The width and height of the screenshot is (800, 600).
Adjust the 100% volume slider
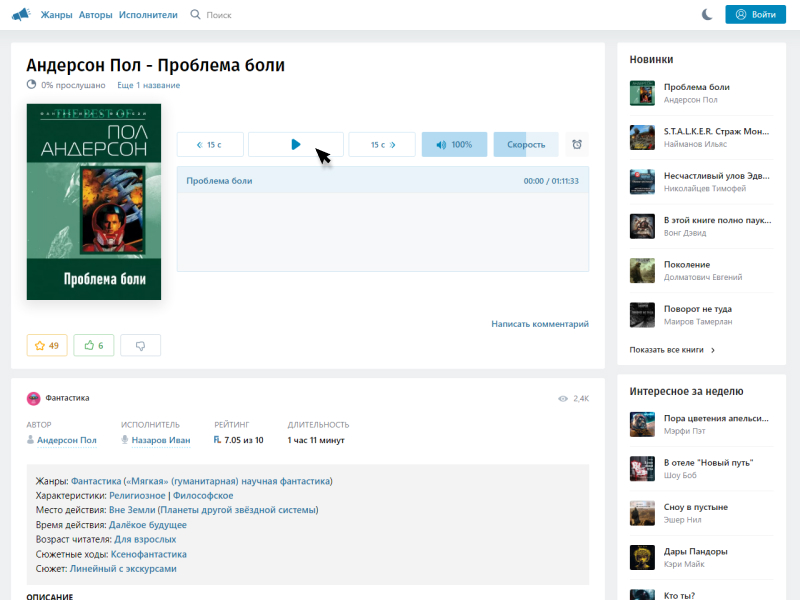pos(454,144)
